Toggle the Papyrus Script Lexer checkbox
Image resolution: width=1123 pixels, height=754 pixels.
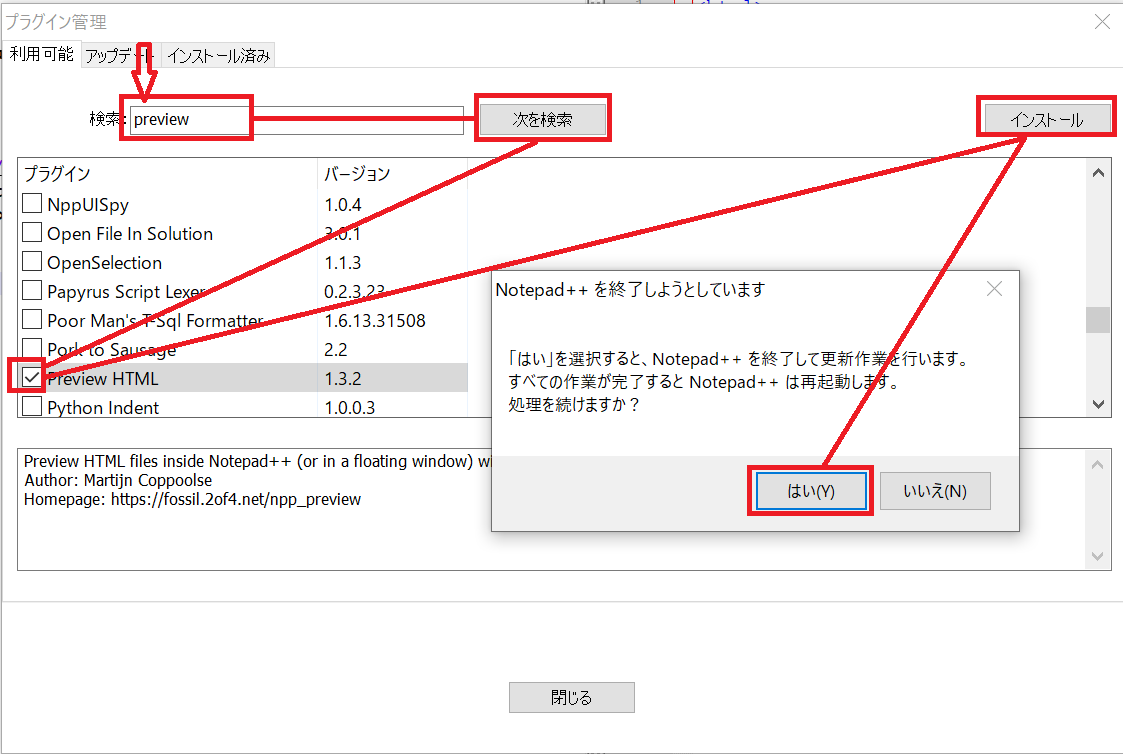(33, 292)
